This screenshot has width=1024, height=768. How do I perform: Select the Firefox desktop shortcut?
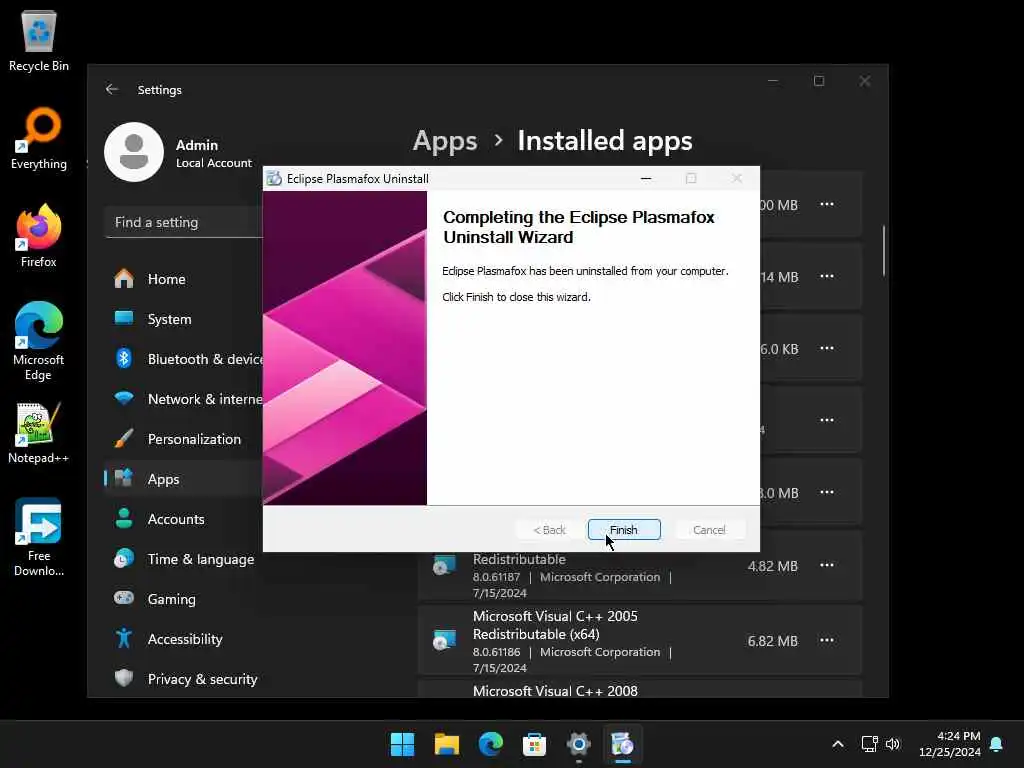point(39,236)
